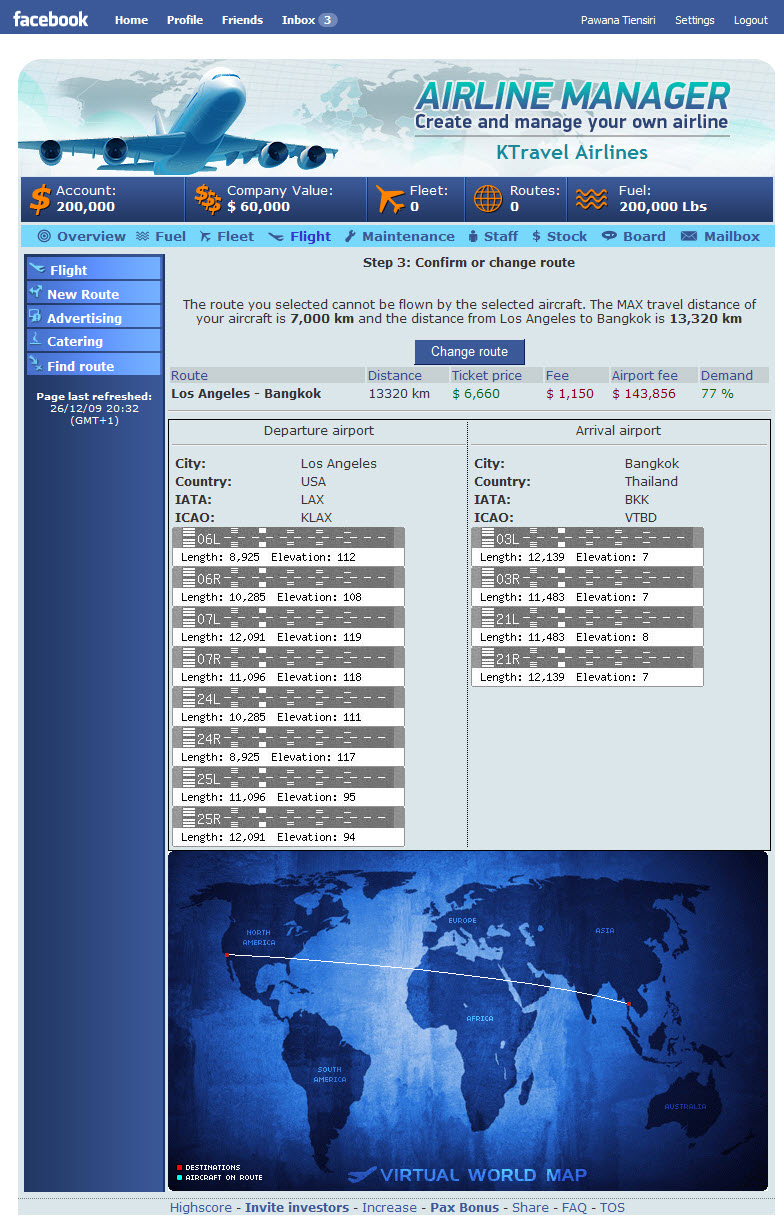This screenshot has width=784, height=1231.
Task: Click the Bangkok red dot on map
Action: (628, 1002)
